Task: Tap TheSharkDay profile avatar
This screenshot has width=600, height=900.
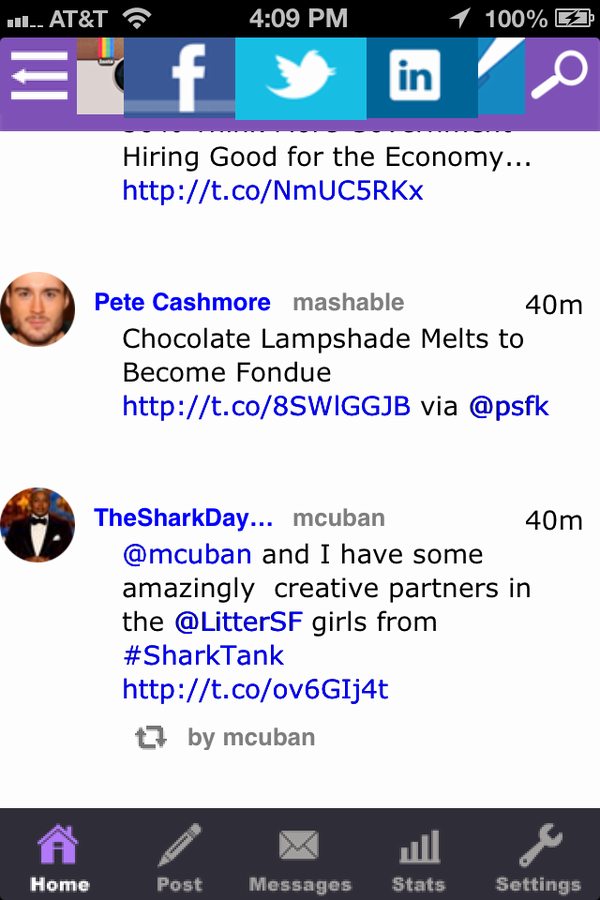Action: (38, 525)
